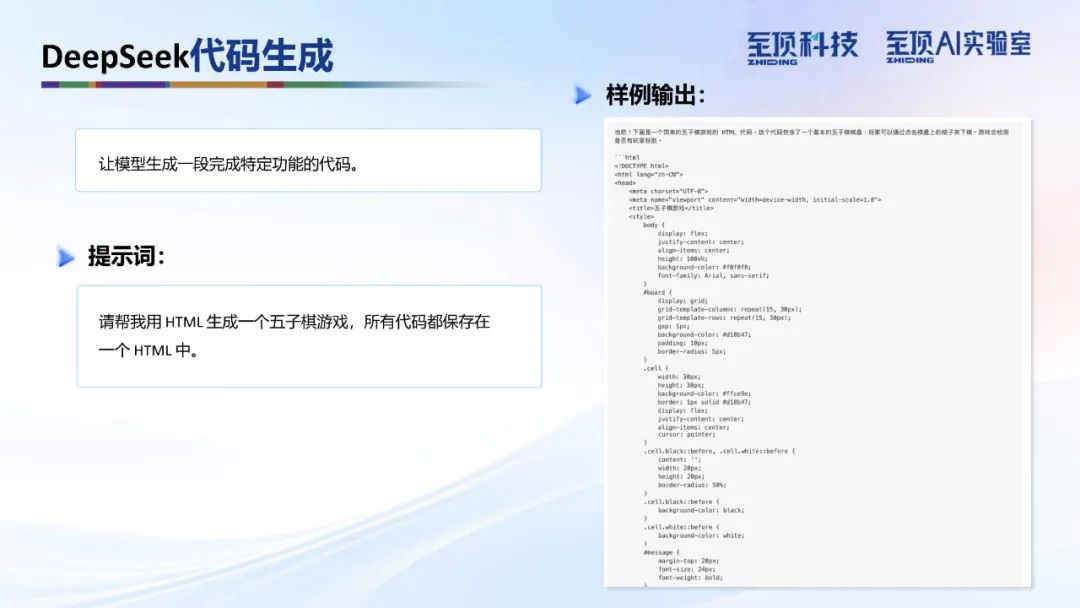This screenshot has width=1080, height=608.
Task: Select the Chinese intro paragraph above the code
Action: [x=811, y=136]
